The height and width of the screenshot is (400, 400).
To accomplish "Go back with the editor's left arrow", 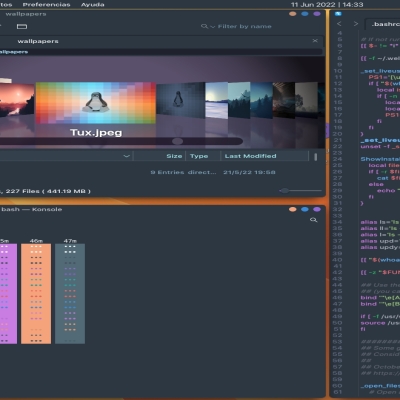I will point(339,24).
